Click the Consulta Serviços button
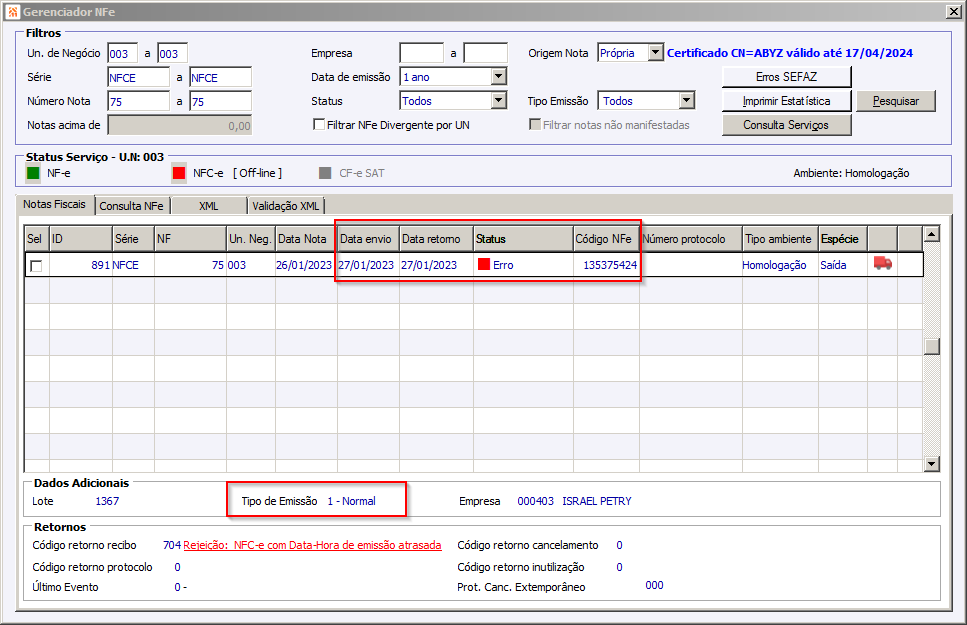This screenshot has height=625, width=967. (x=786, y=125)
